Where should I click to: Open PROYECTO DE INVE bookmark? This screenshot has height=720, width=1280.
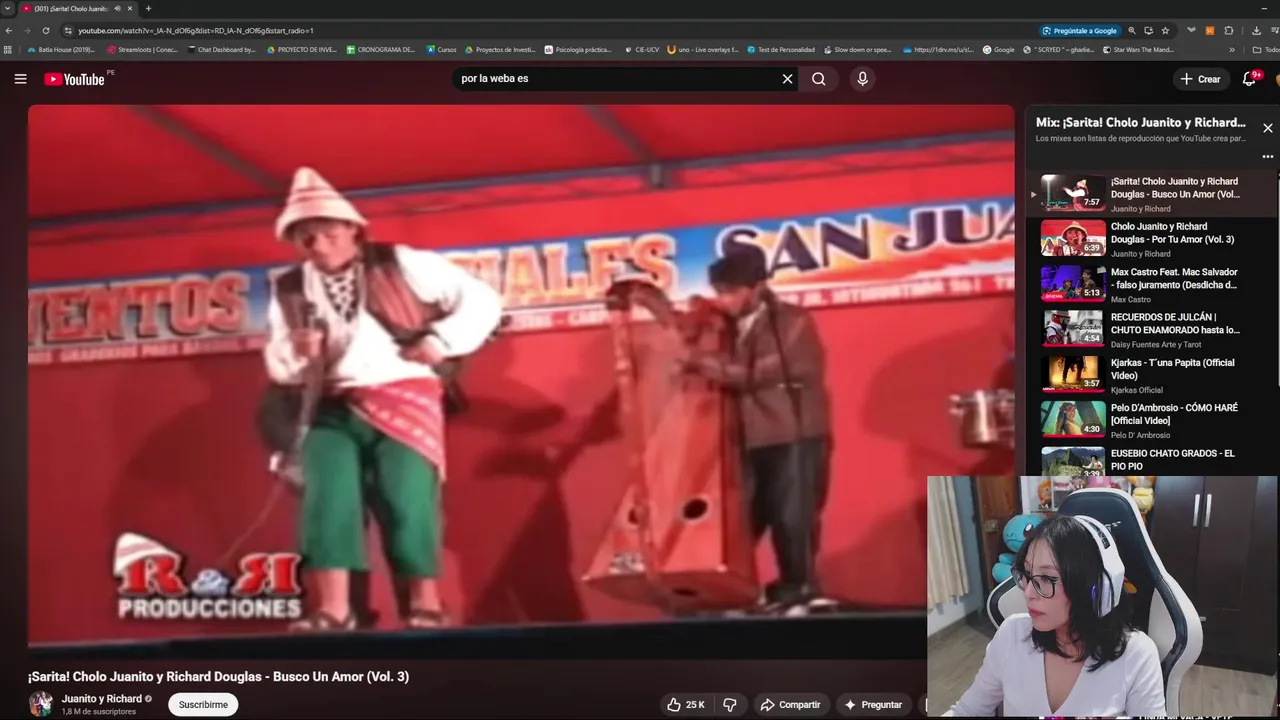tap(302, 49)
